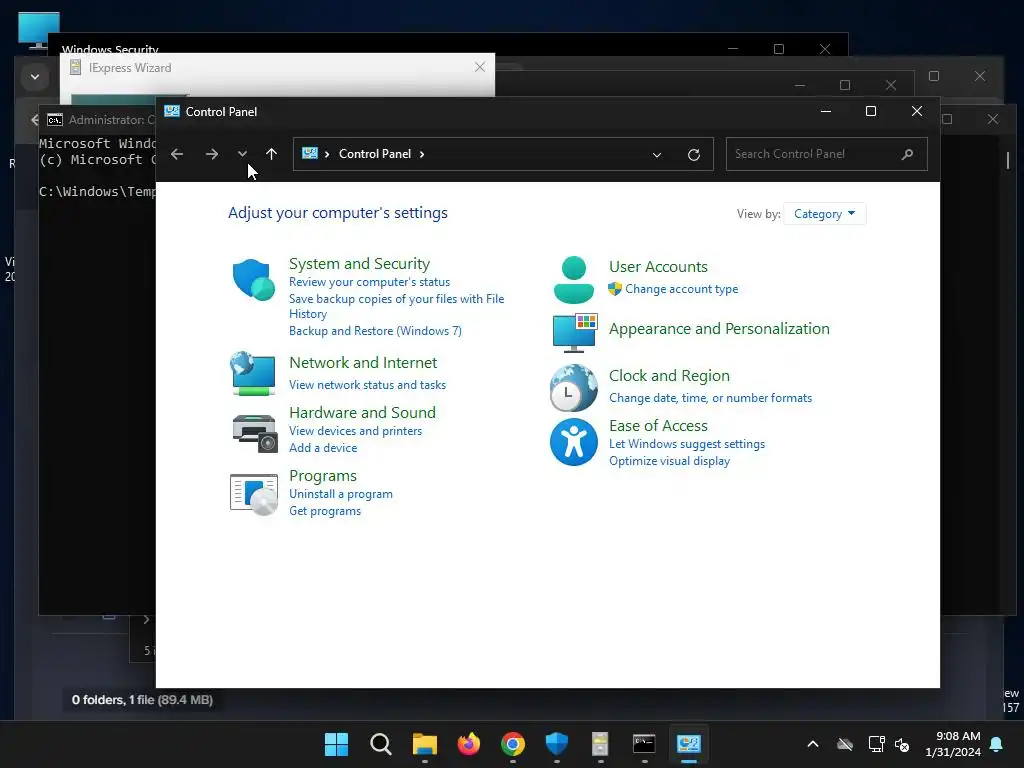Switch to Windows Security on the taskbar
Viewport: 1024px width, 768px height.
pyautogui.click(x=557, y=744)
